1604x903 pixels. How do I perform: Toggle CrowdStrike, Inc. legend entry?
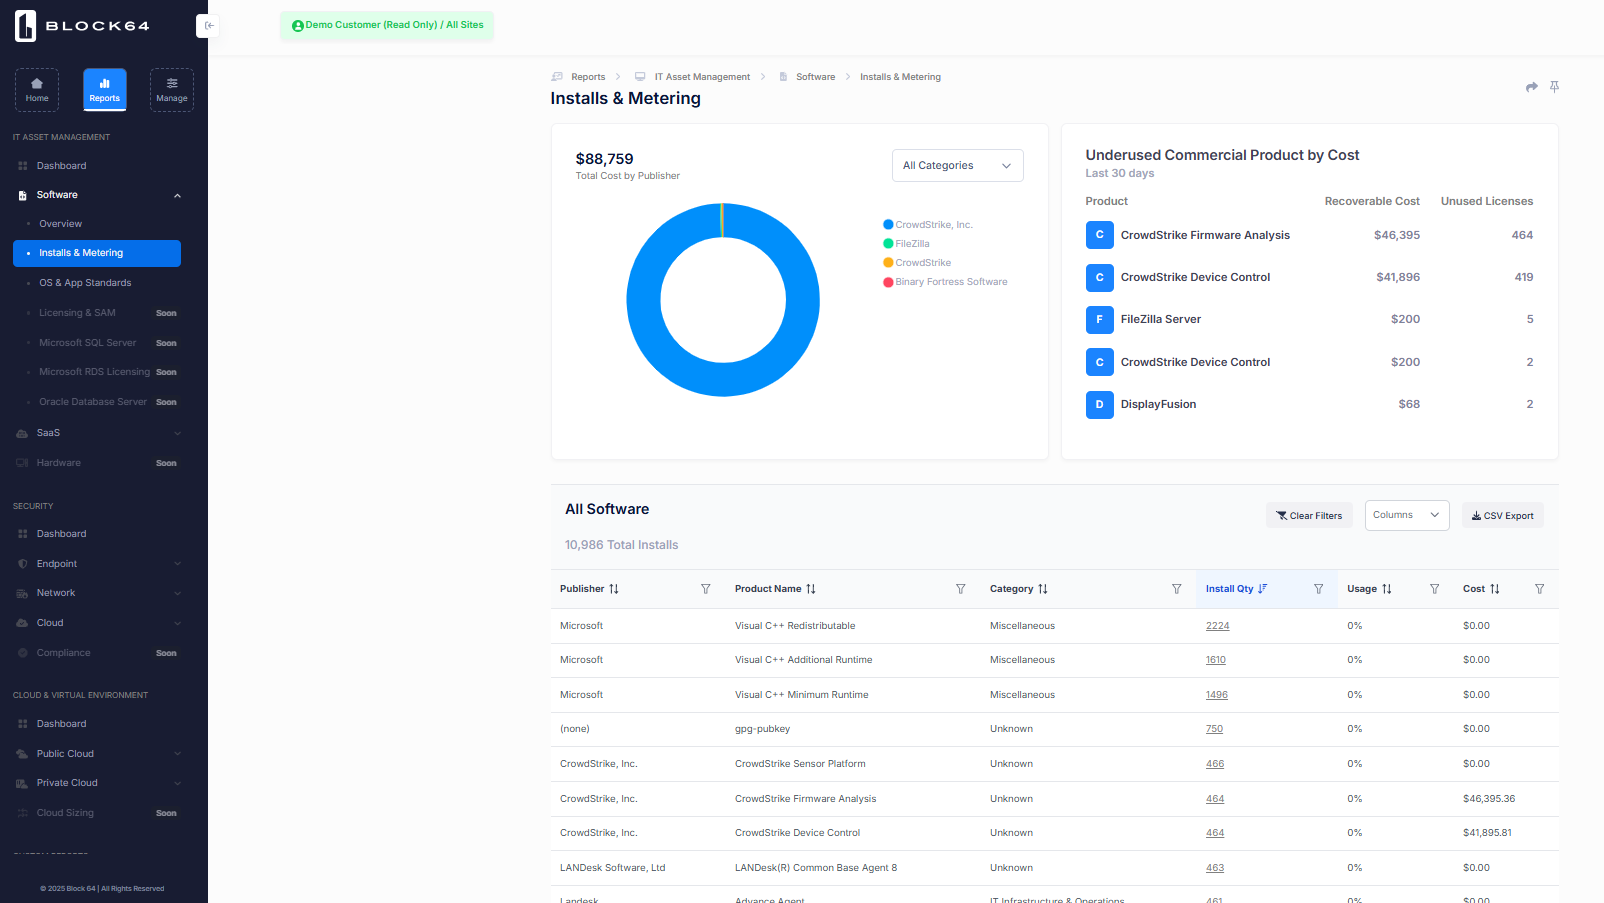pos(927,225)
